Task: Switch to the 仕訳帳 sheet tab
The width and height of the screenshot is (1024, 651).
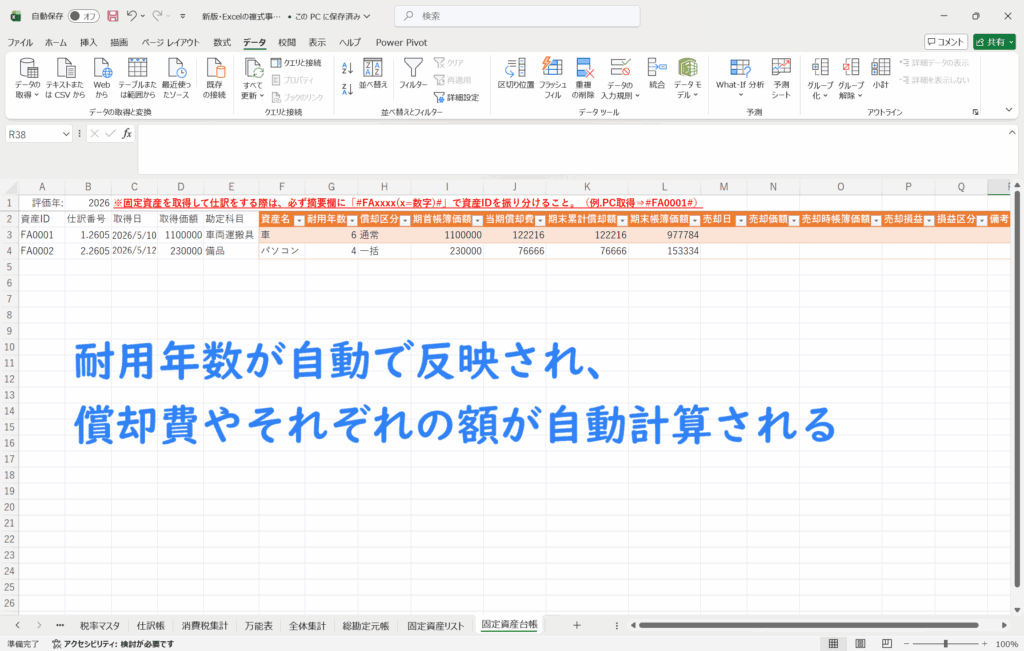Action: click(x=153, y=625)
